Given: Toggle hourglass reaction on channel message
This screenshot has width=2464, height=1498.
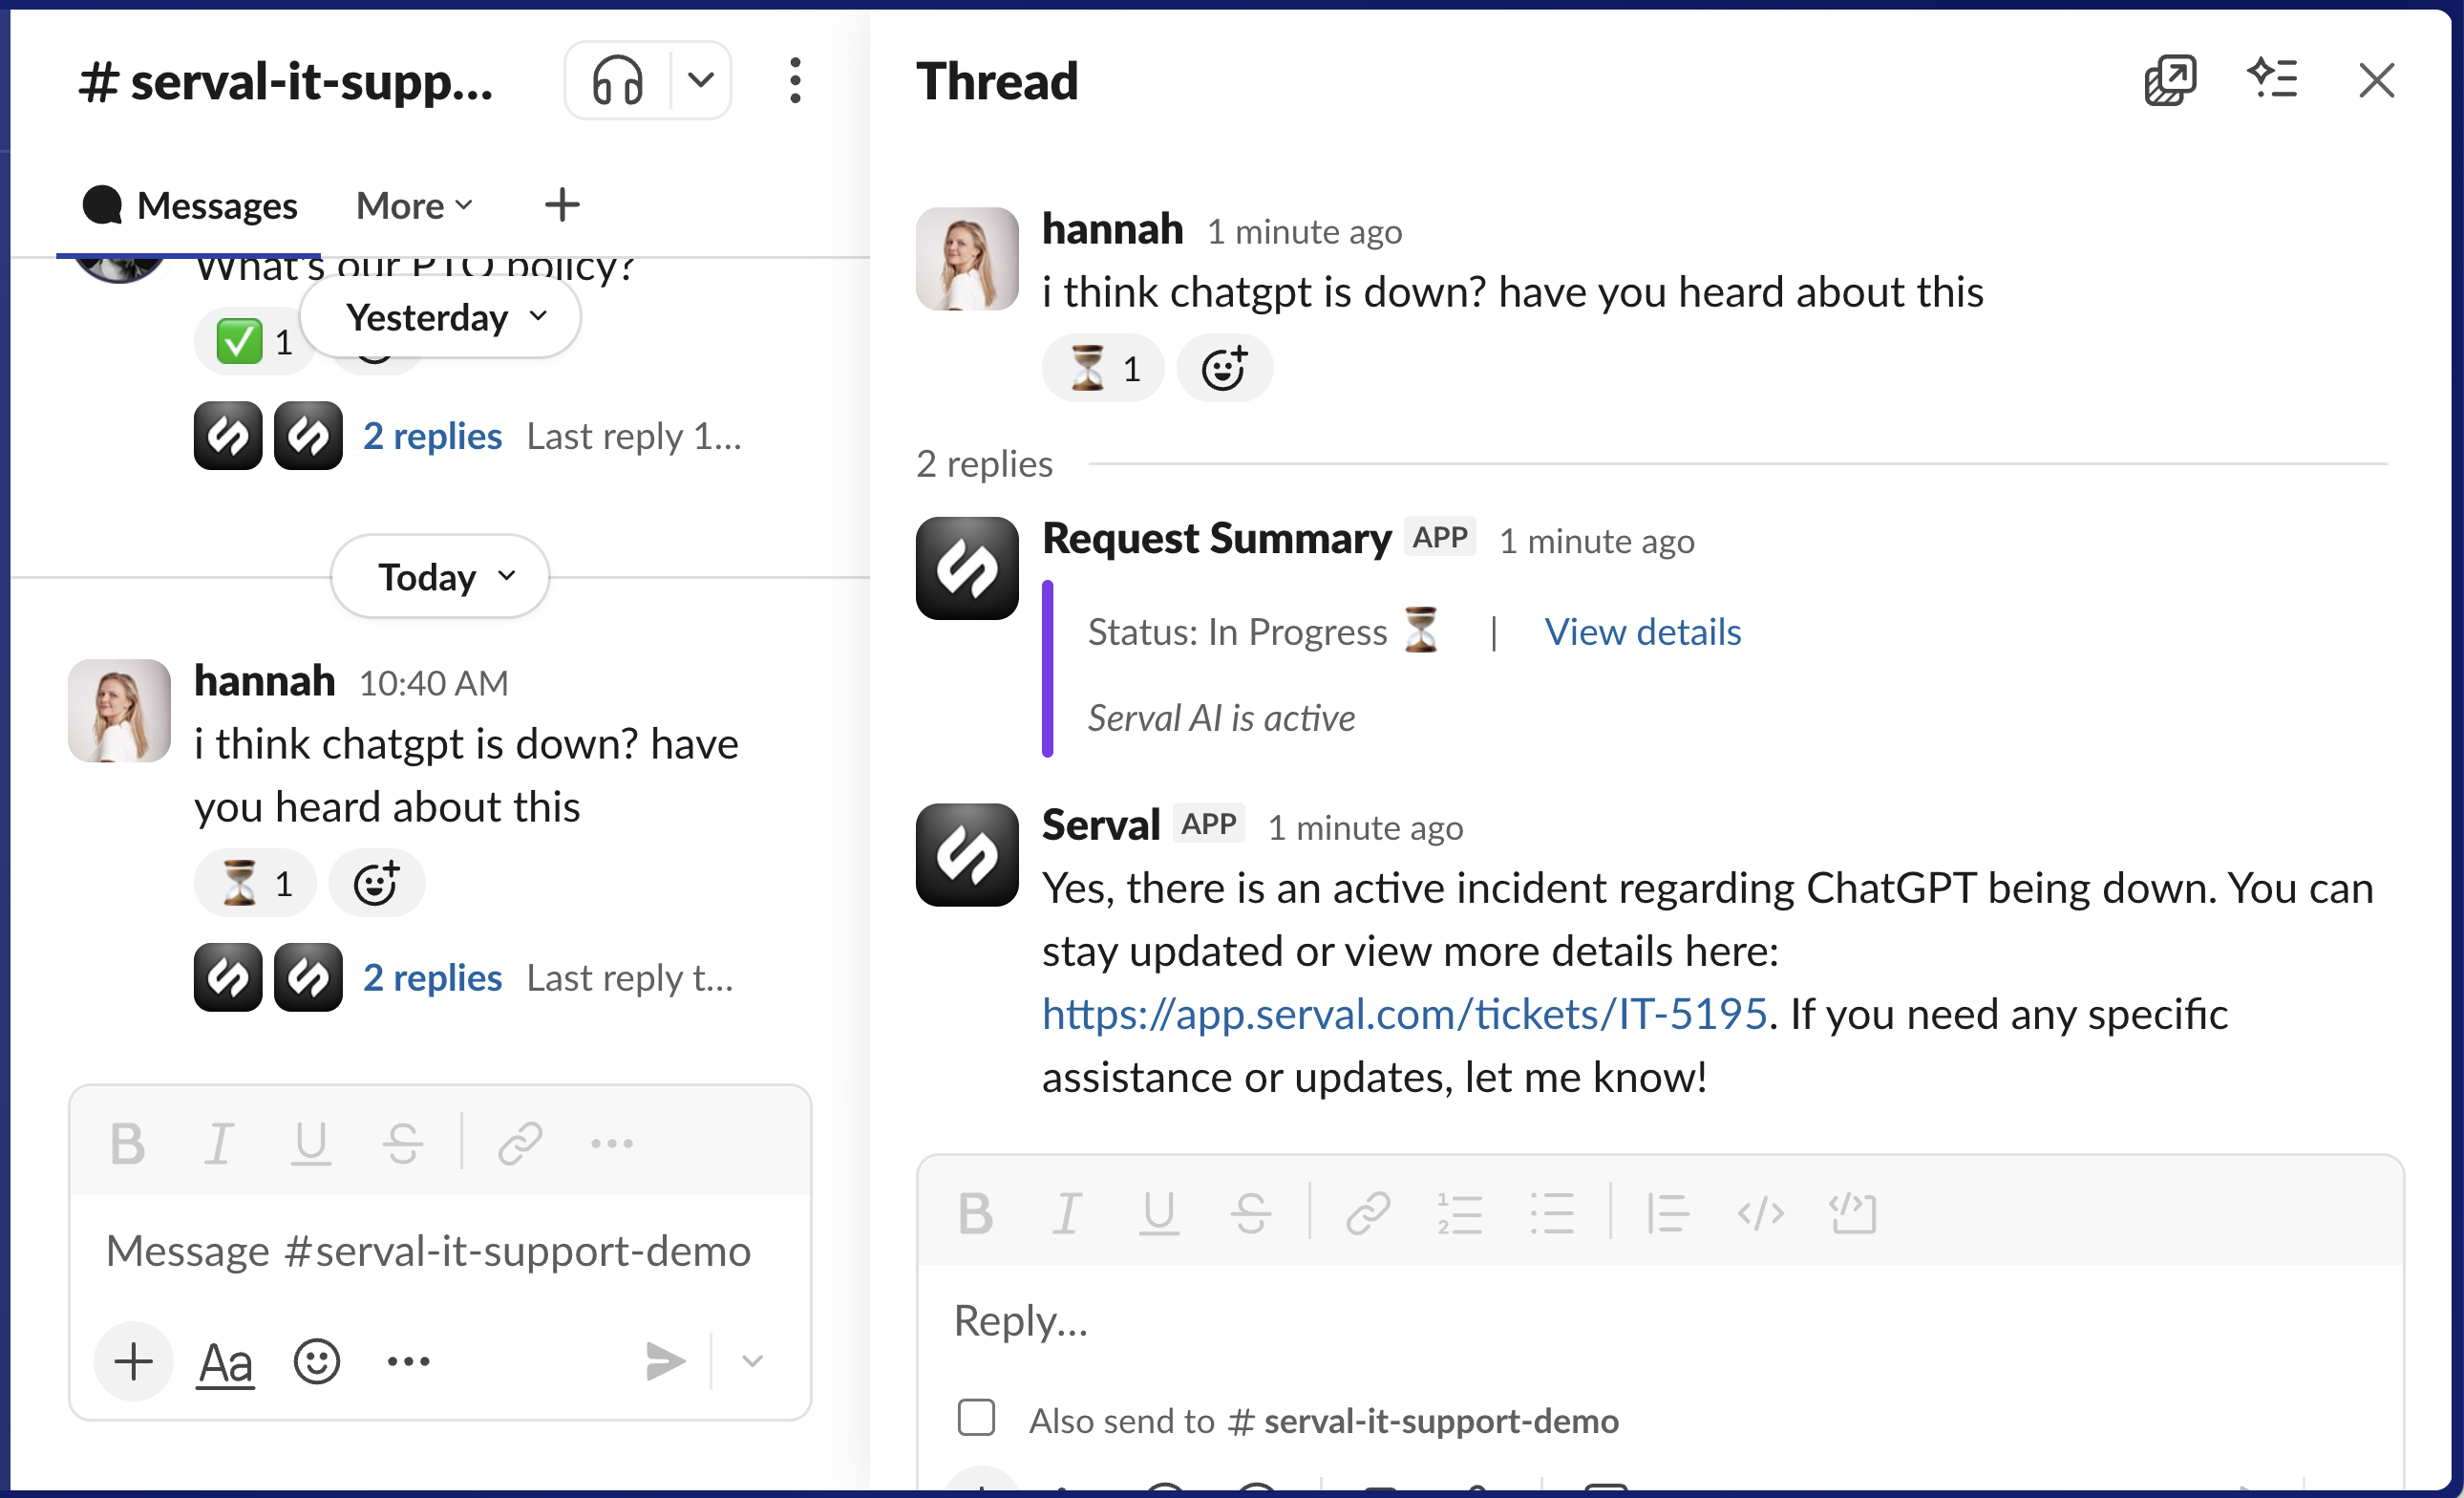Looking at the screenshot, I should 256,884.
